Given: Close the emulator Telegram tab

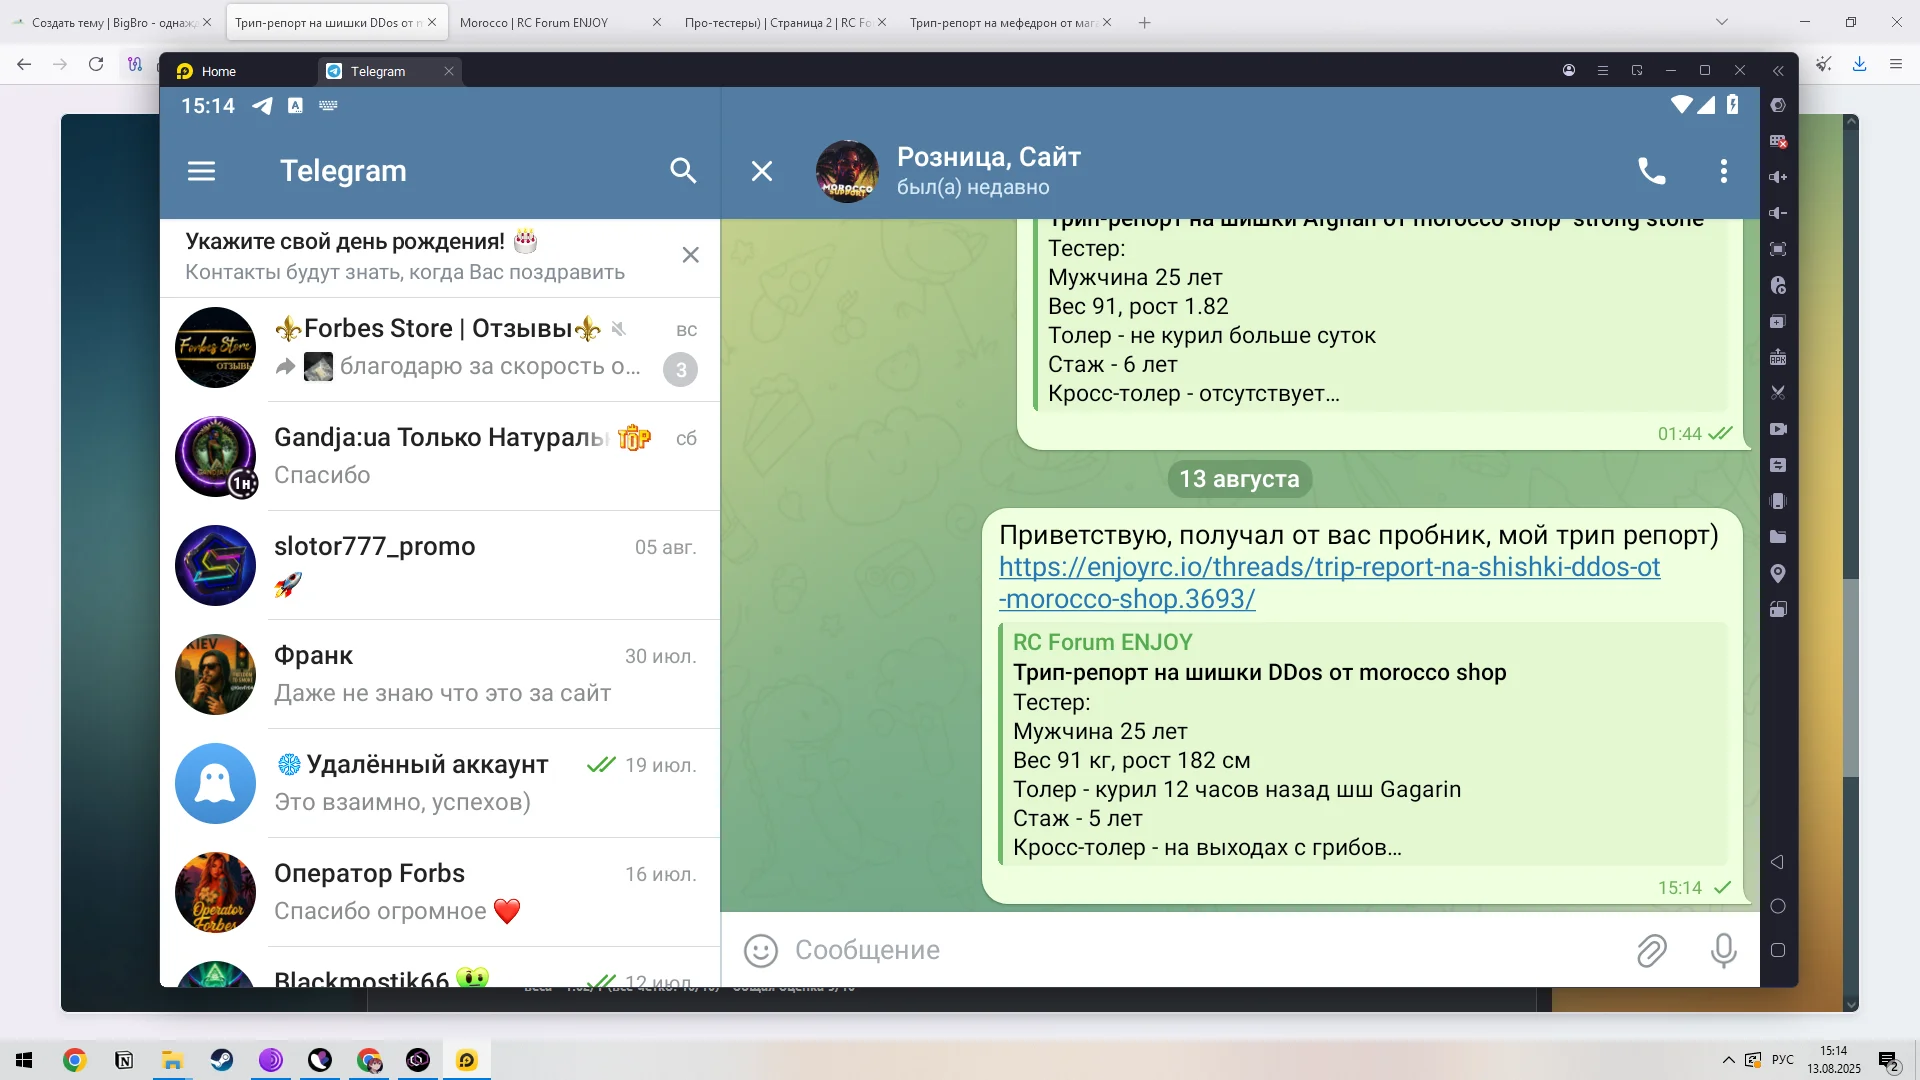Looking at the screenshot, I should point(449,71).
